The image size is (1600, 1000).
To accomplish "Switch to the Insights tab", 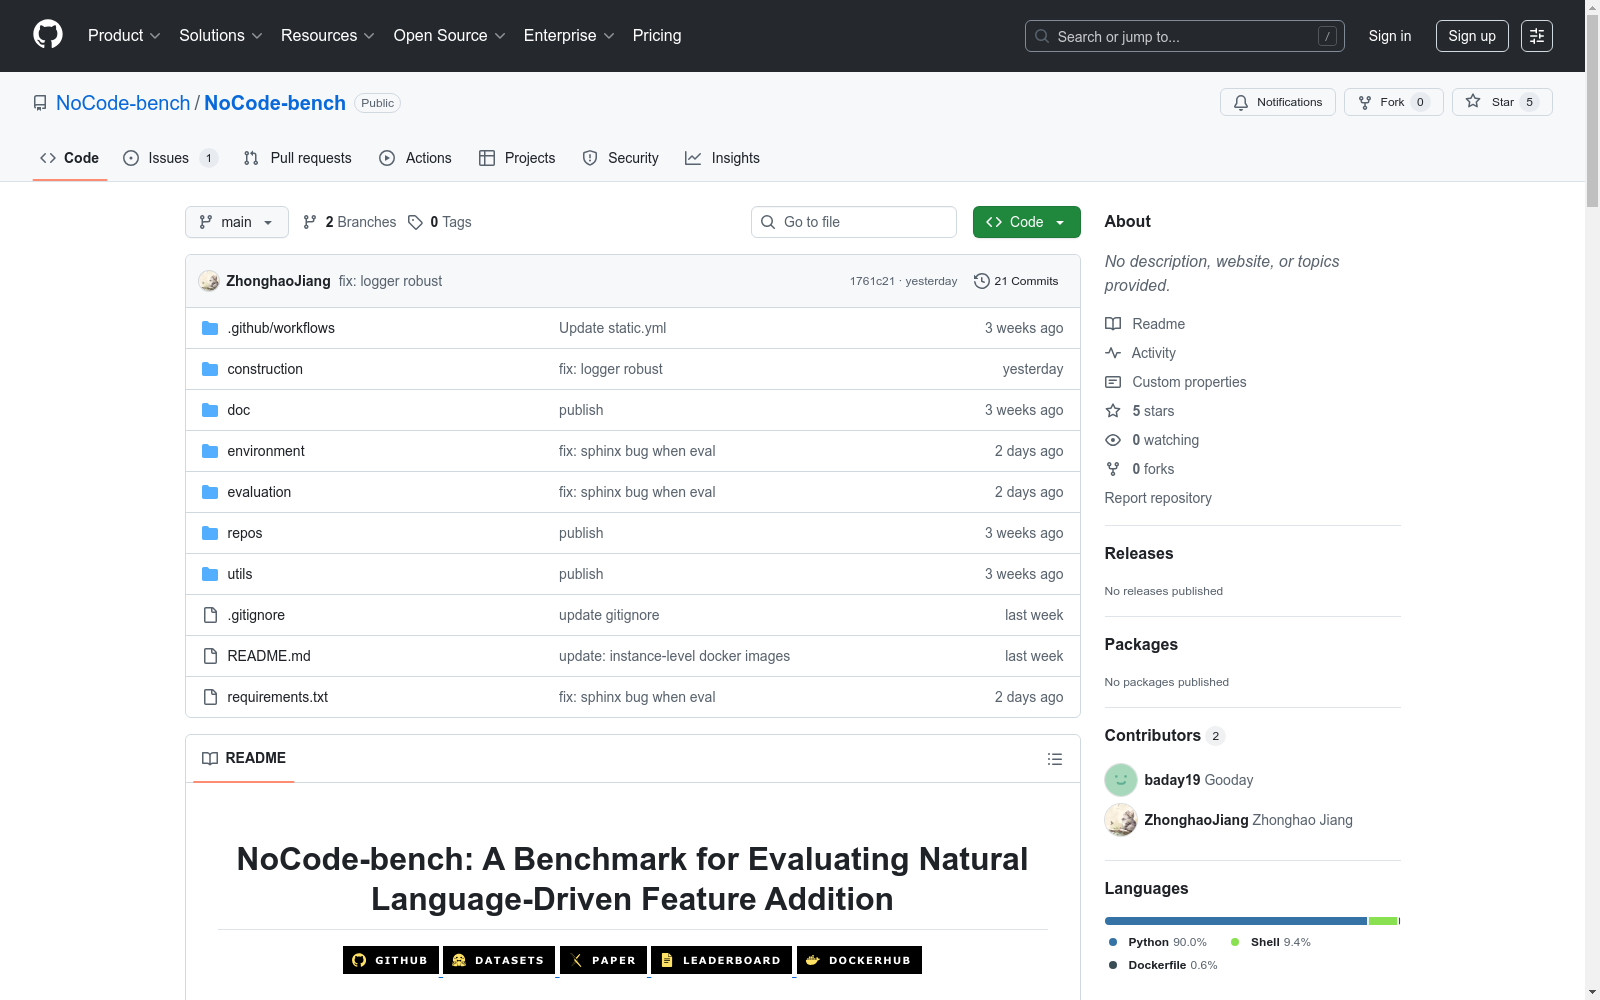I will pos(722,158).
